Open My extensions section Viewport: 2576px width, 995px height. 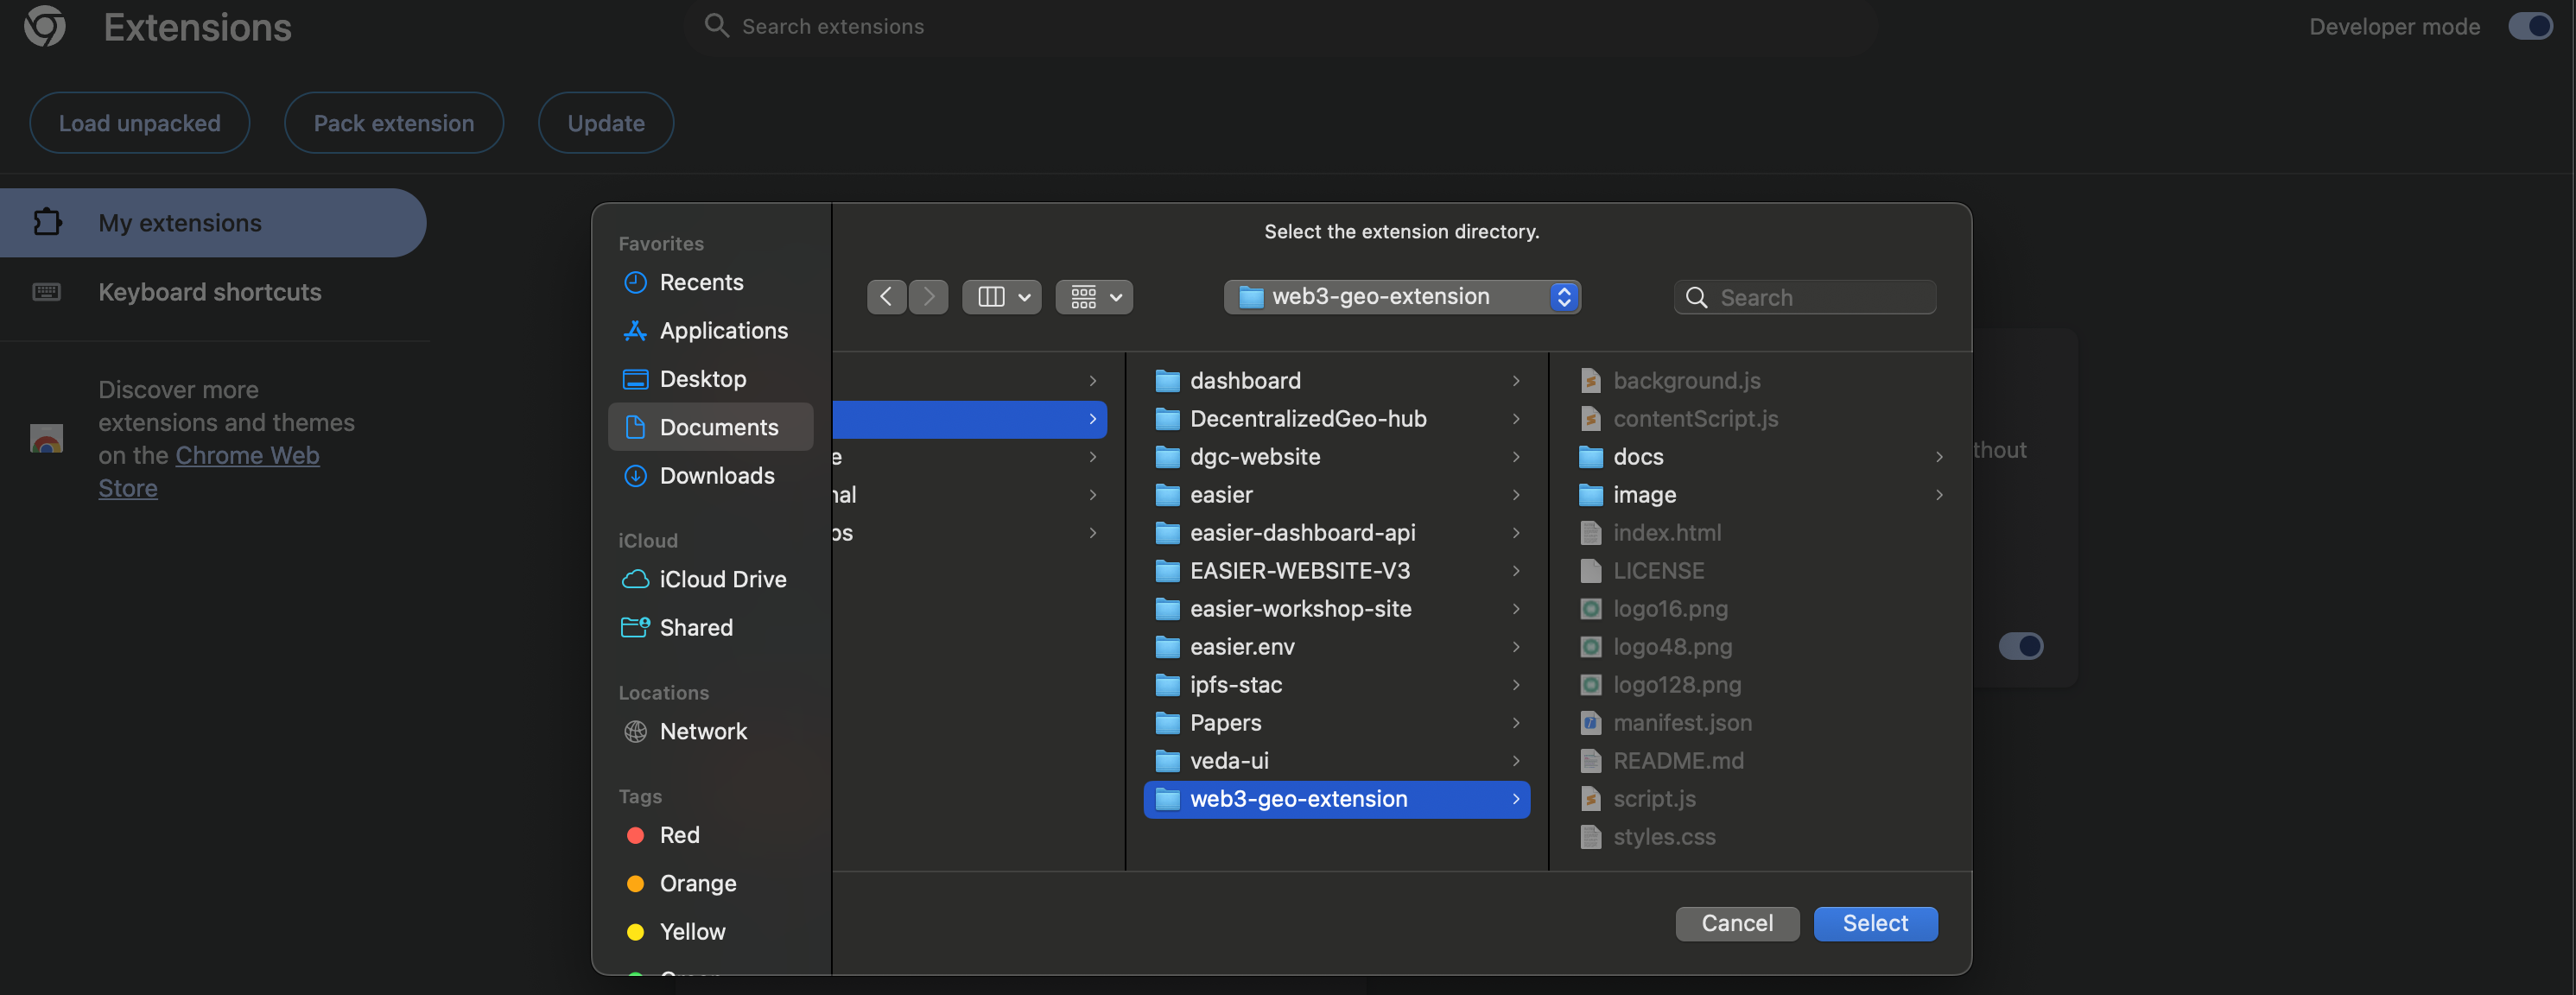tap(212, 222)
